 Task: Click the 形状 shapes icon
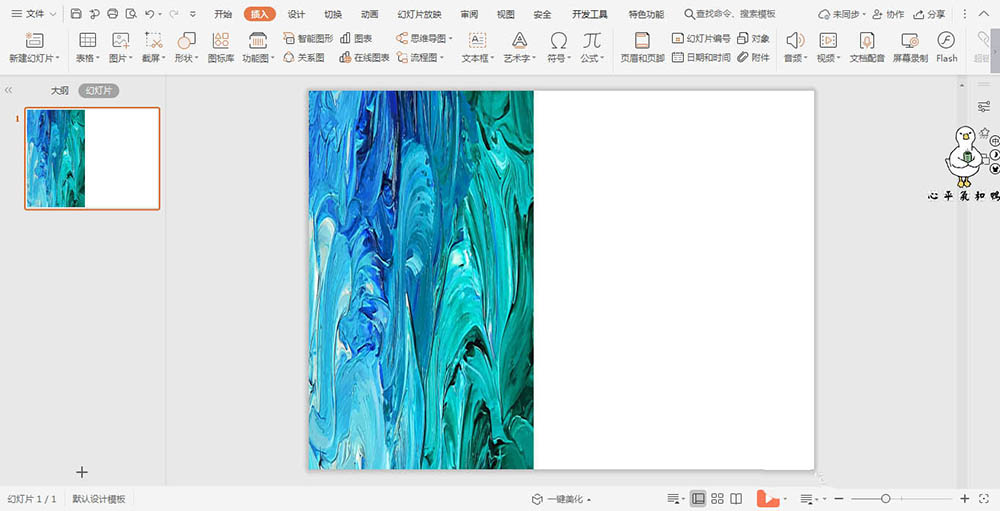tap(186, 41)
